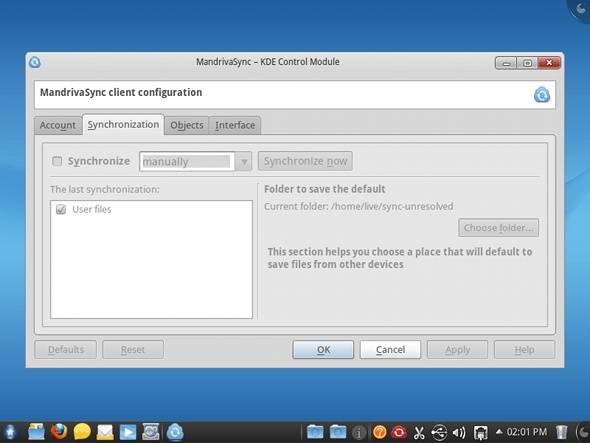Click the 'MandrivaSync client configuration' heading
Viewport: 590px width, 443px height.
121,93
